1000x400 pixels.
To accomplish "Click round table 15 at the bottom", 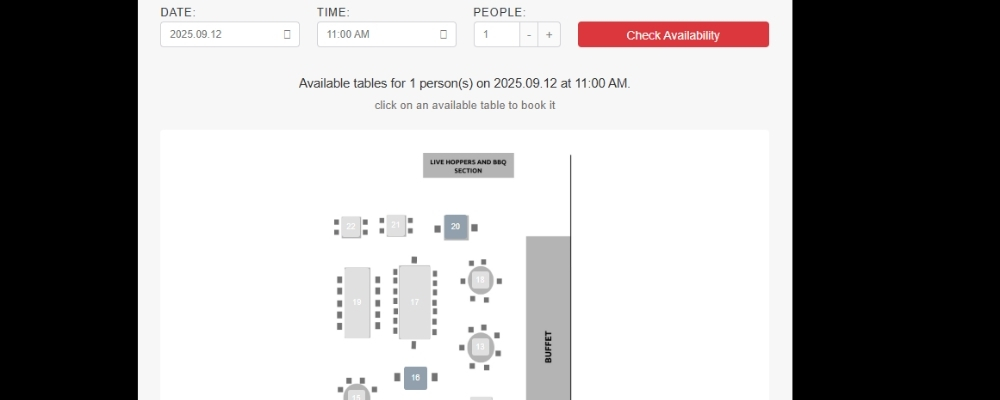I will click(357, 395).
